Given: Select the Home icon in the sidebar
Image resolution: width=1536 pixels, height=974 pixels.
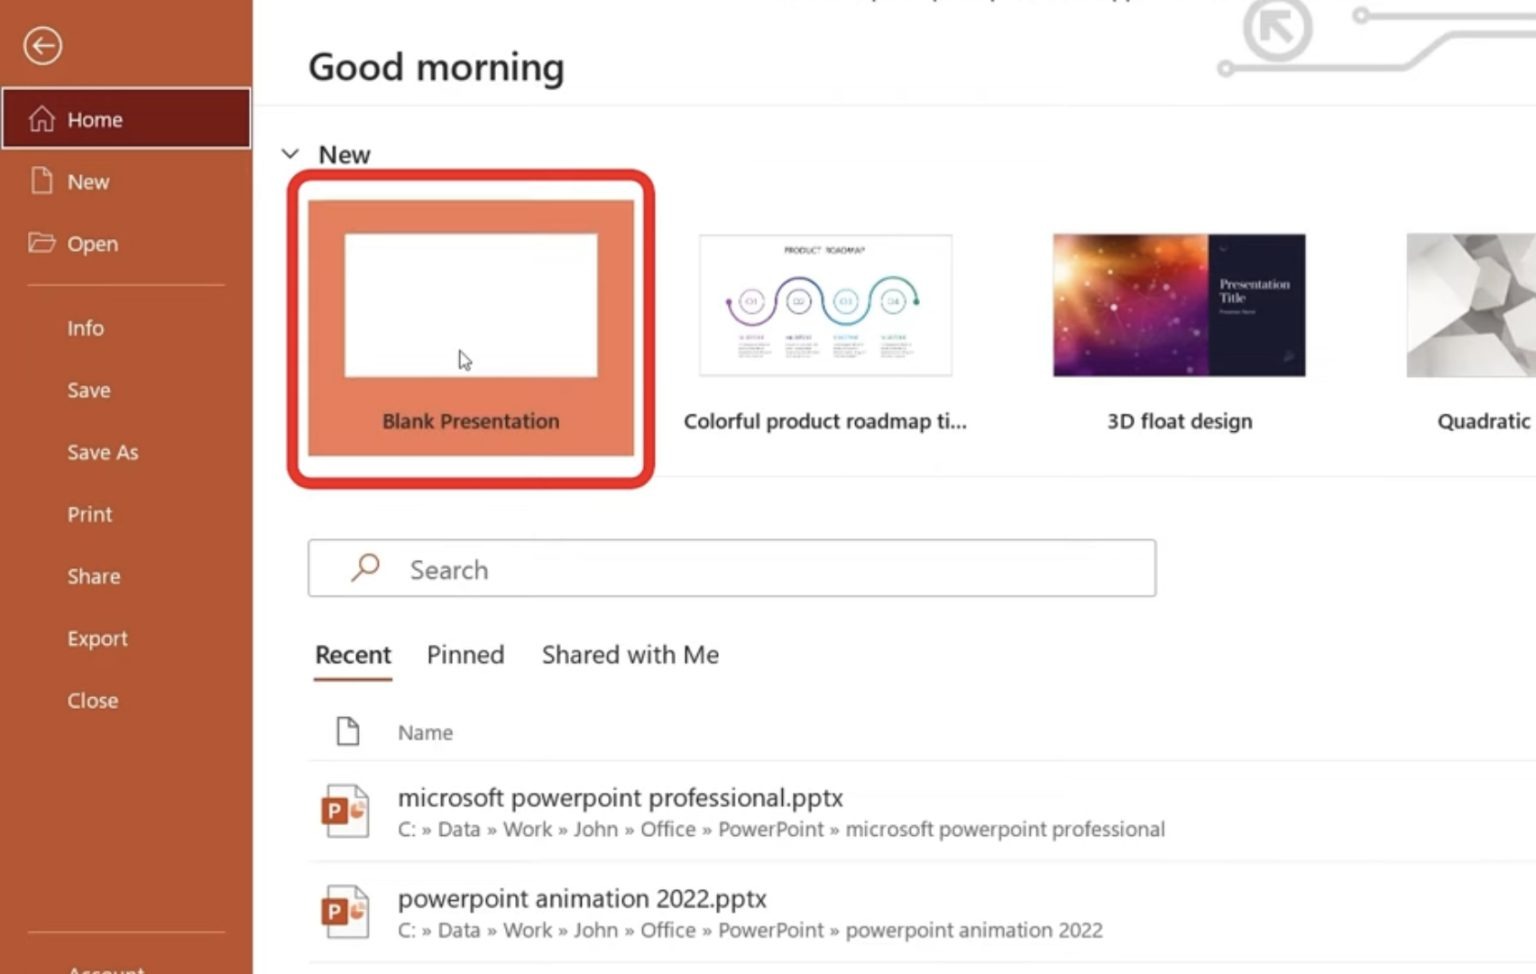Looking at the screenshot, I should click(95, 118).
